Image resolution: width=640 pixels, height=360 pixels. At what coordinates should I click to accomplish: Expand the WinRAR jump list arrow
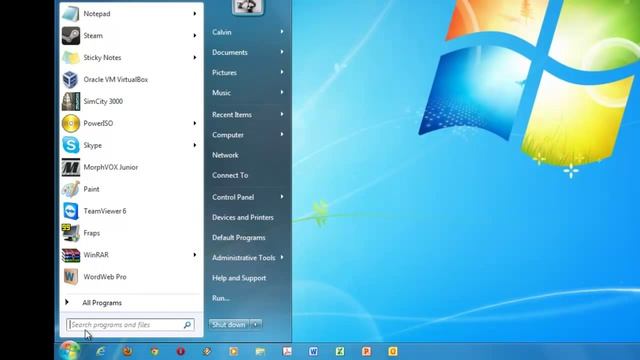coord(195,255)
